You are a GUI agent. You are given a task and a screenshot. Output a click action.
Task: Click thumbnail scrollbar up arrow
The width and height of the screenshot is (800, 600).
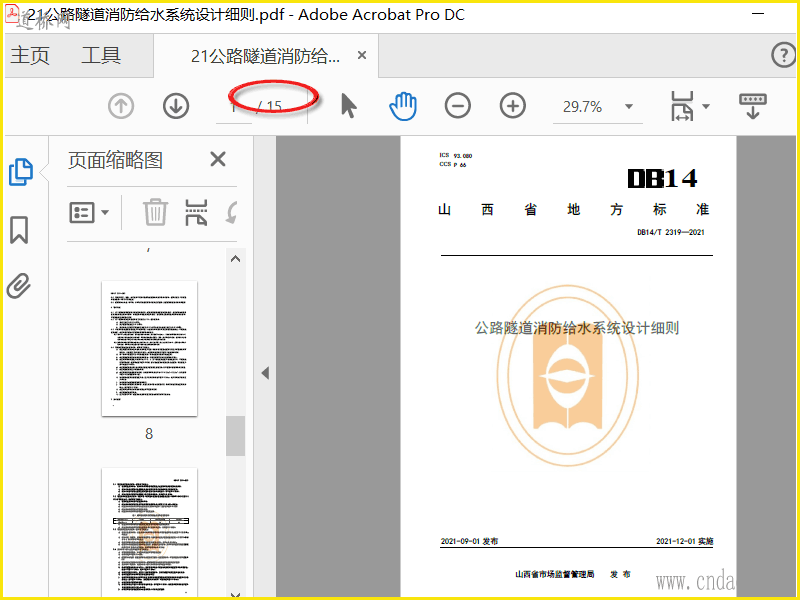pyautogui.click(x=235, y=259)
